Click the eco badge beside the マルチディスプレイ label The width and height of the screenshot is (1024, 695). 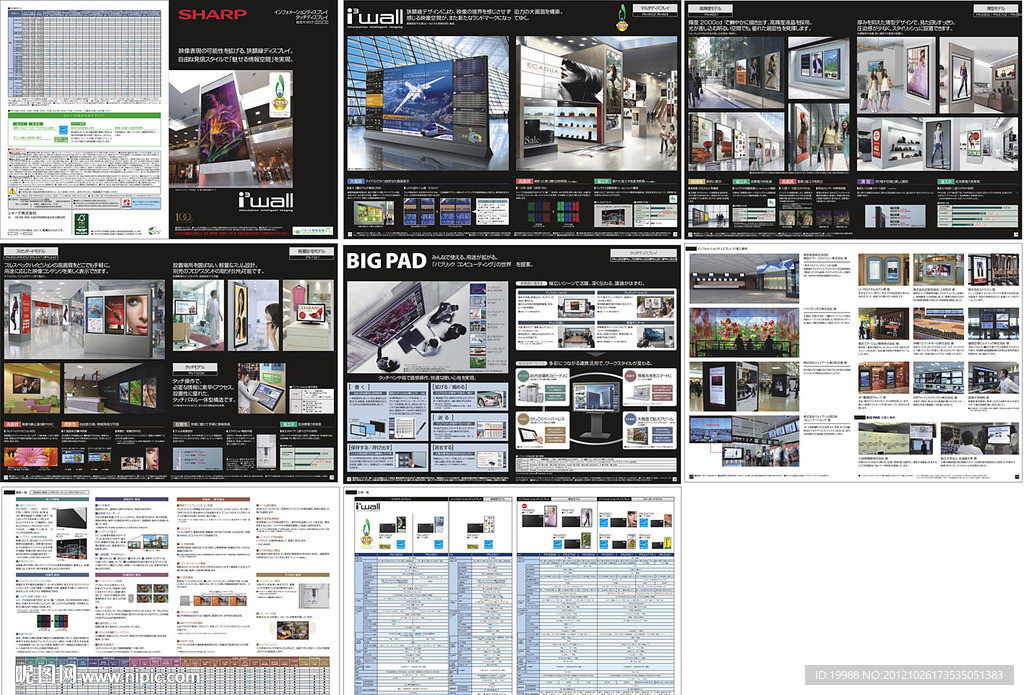[622, 18]
